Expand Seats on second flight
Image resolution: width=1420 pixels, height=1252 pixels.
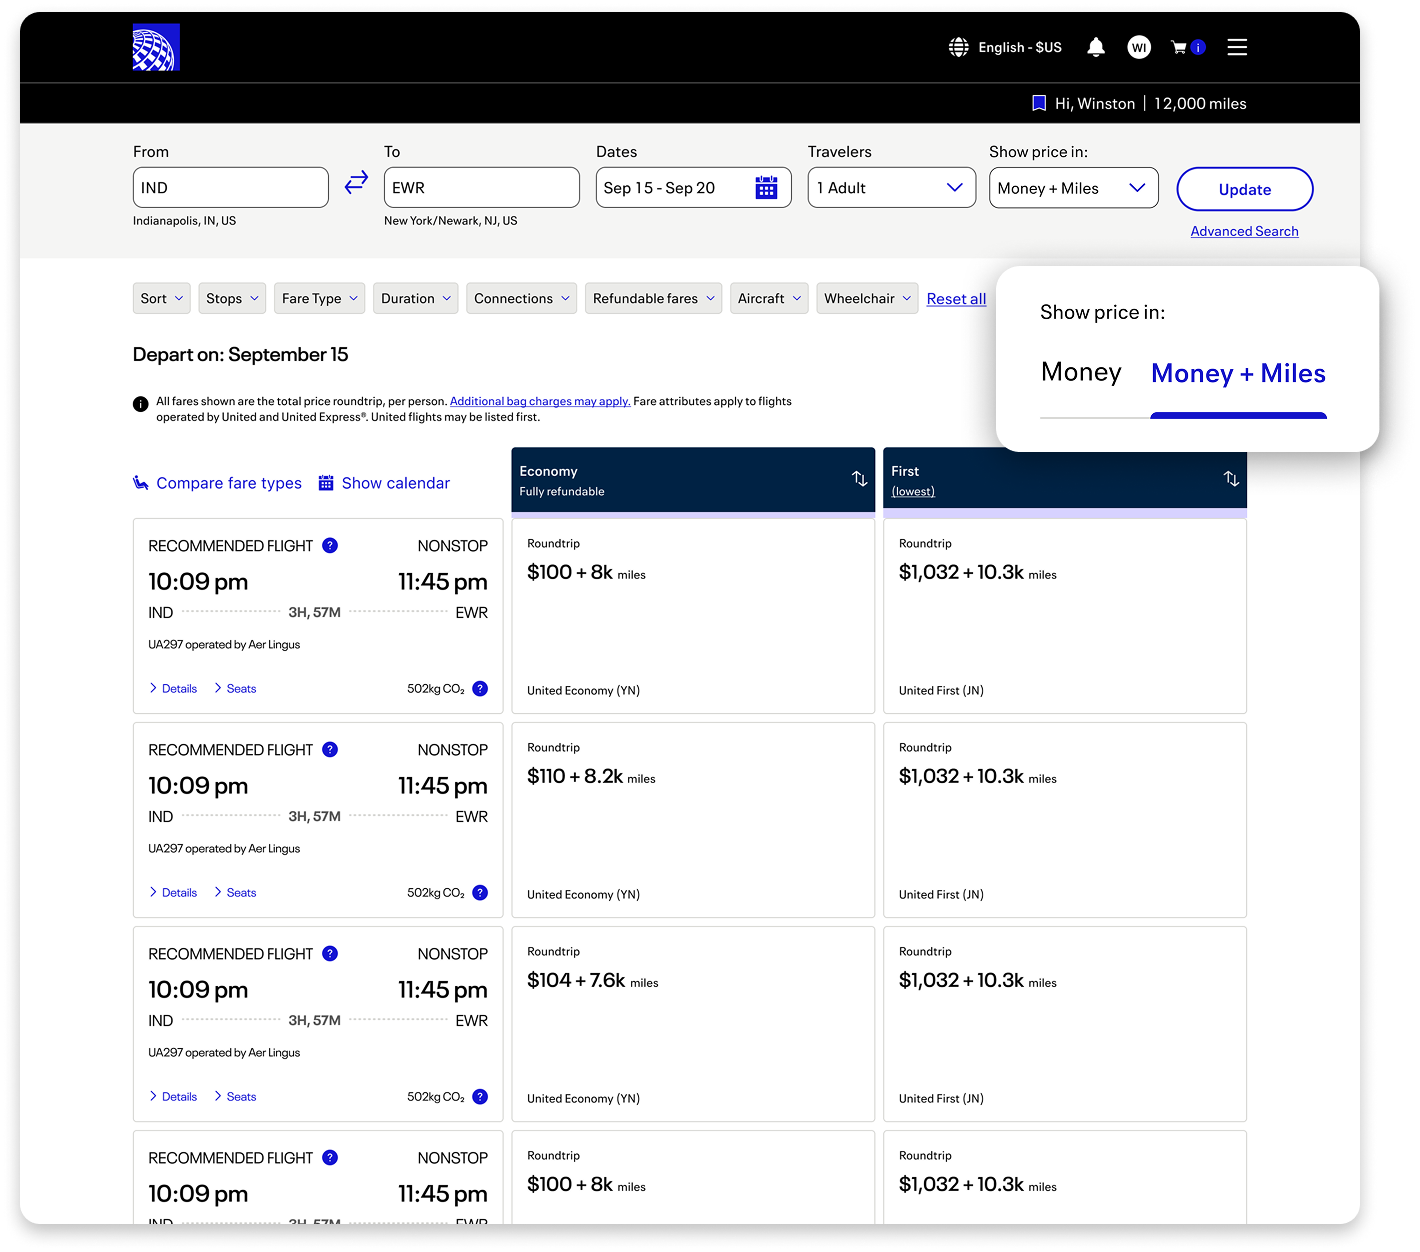click(x=235, y=892)
